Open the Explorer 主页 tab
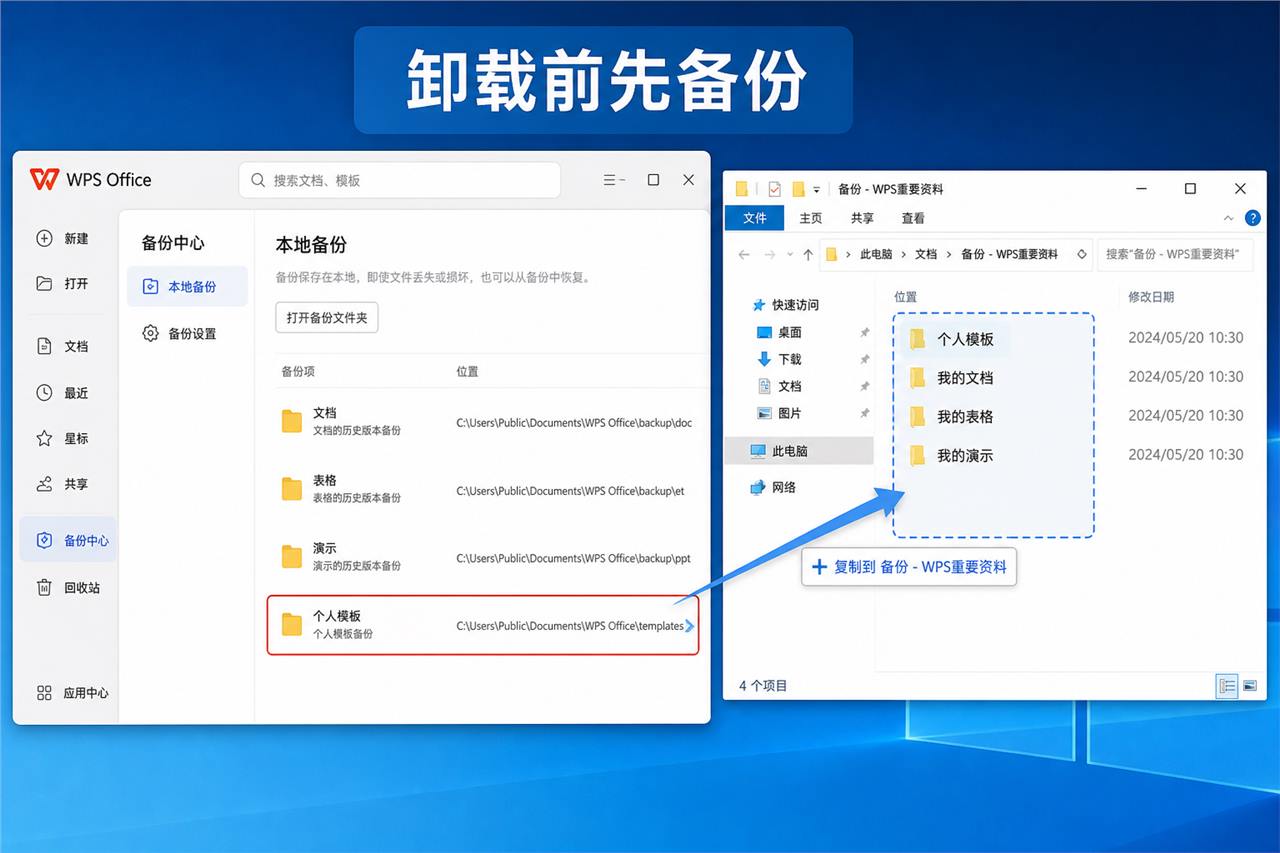The width and height of the screenshot is (1280, 853). (x=811, y=218)
